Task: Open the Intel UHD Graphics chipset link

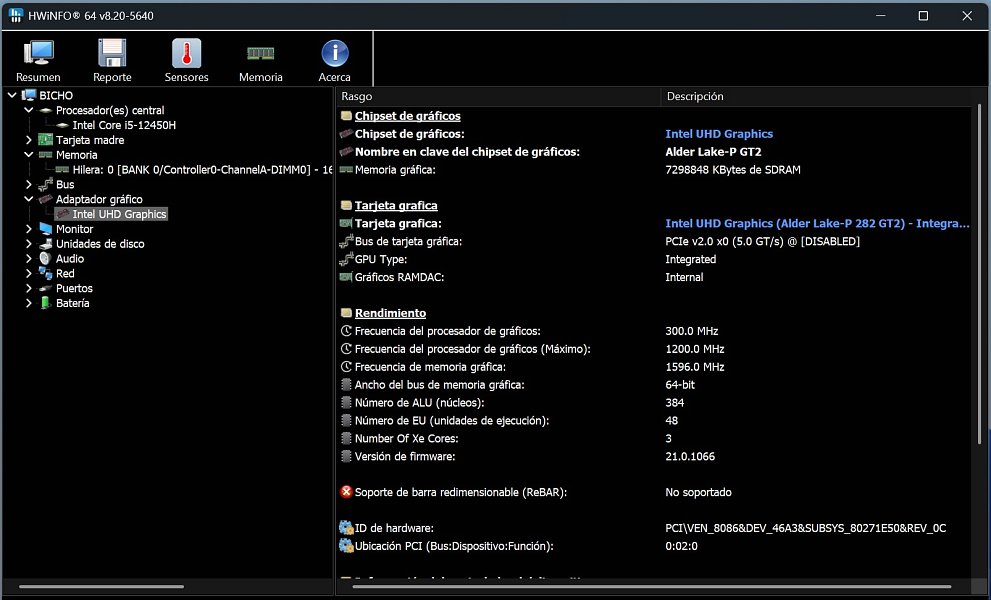Action: point(719,134)
